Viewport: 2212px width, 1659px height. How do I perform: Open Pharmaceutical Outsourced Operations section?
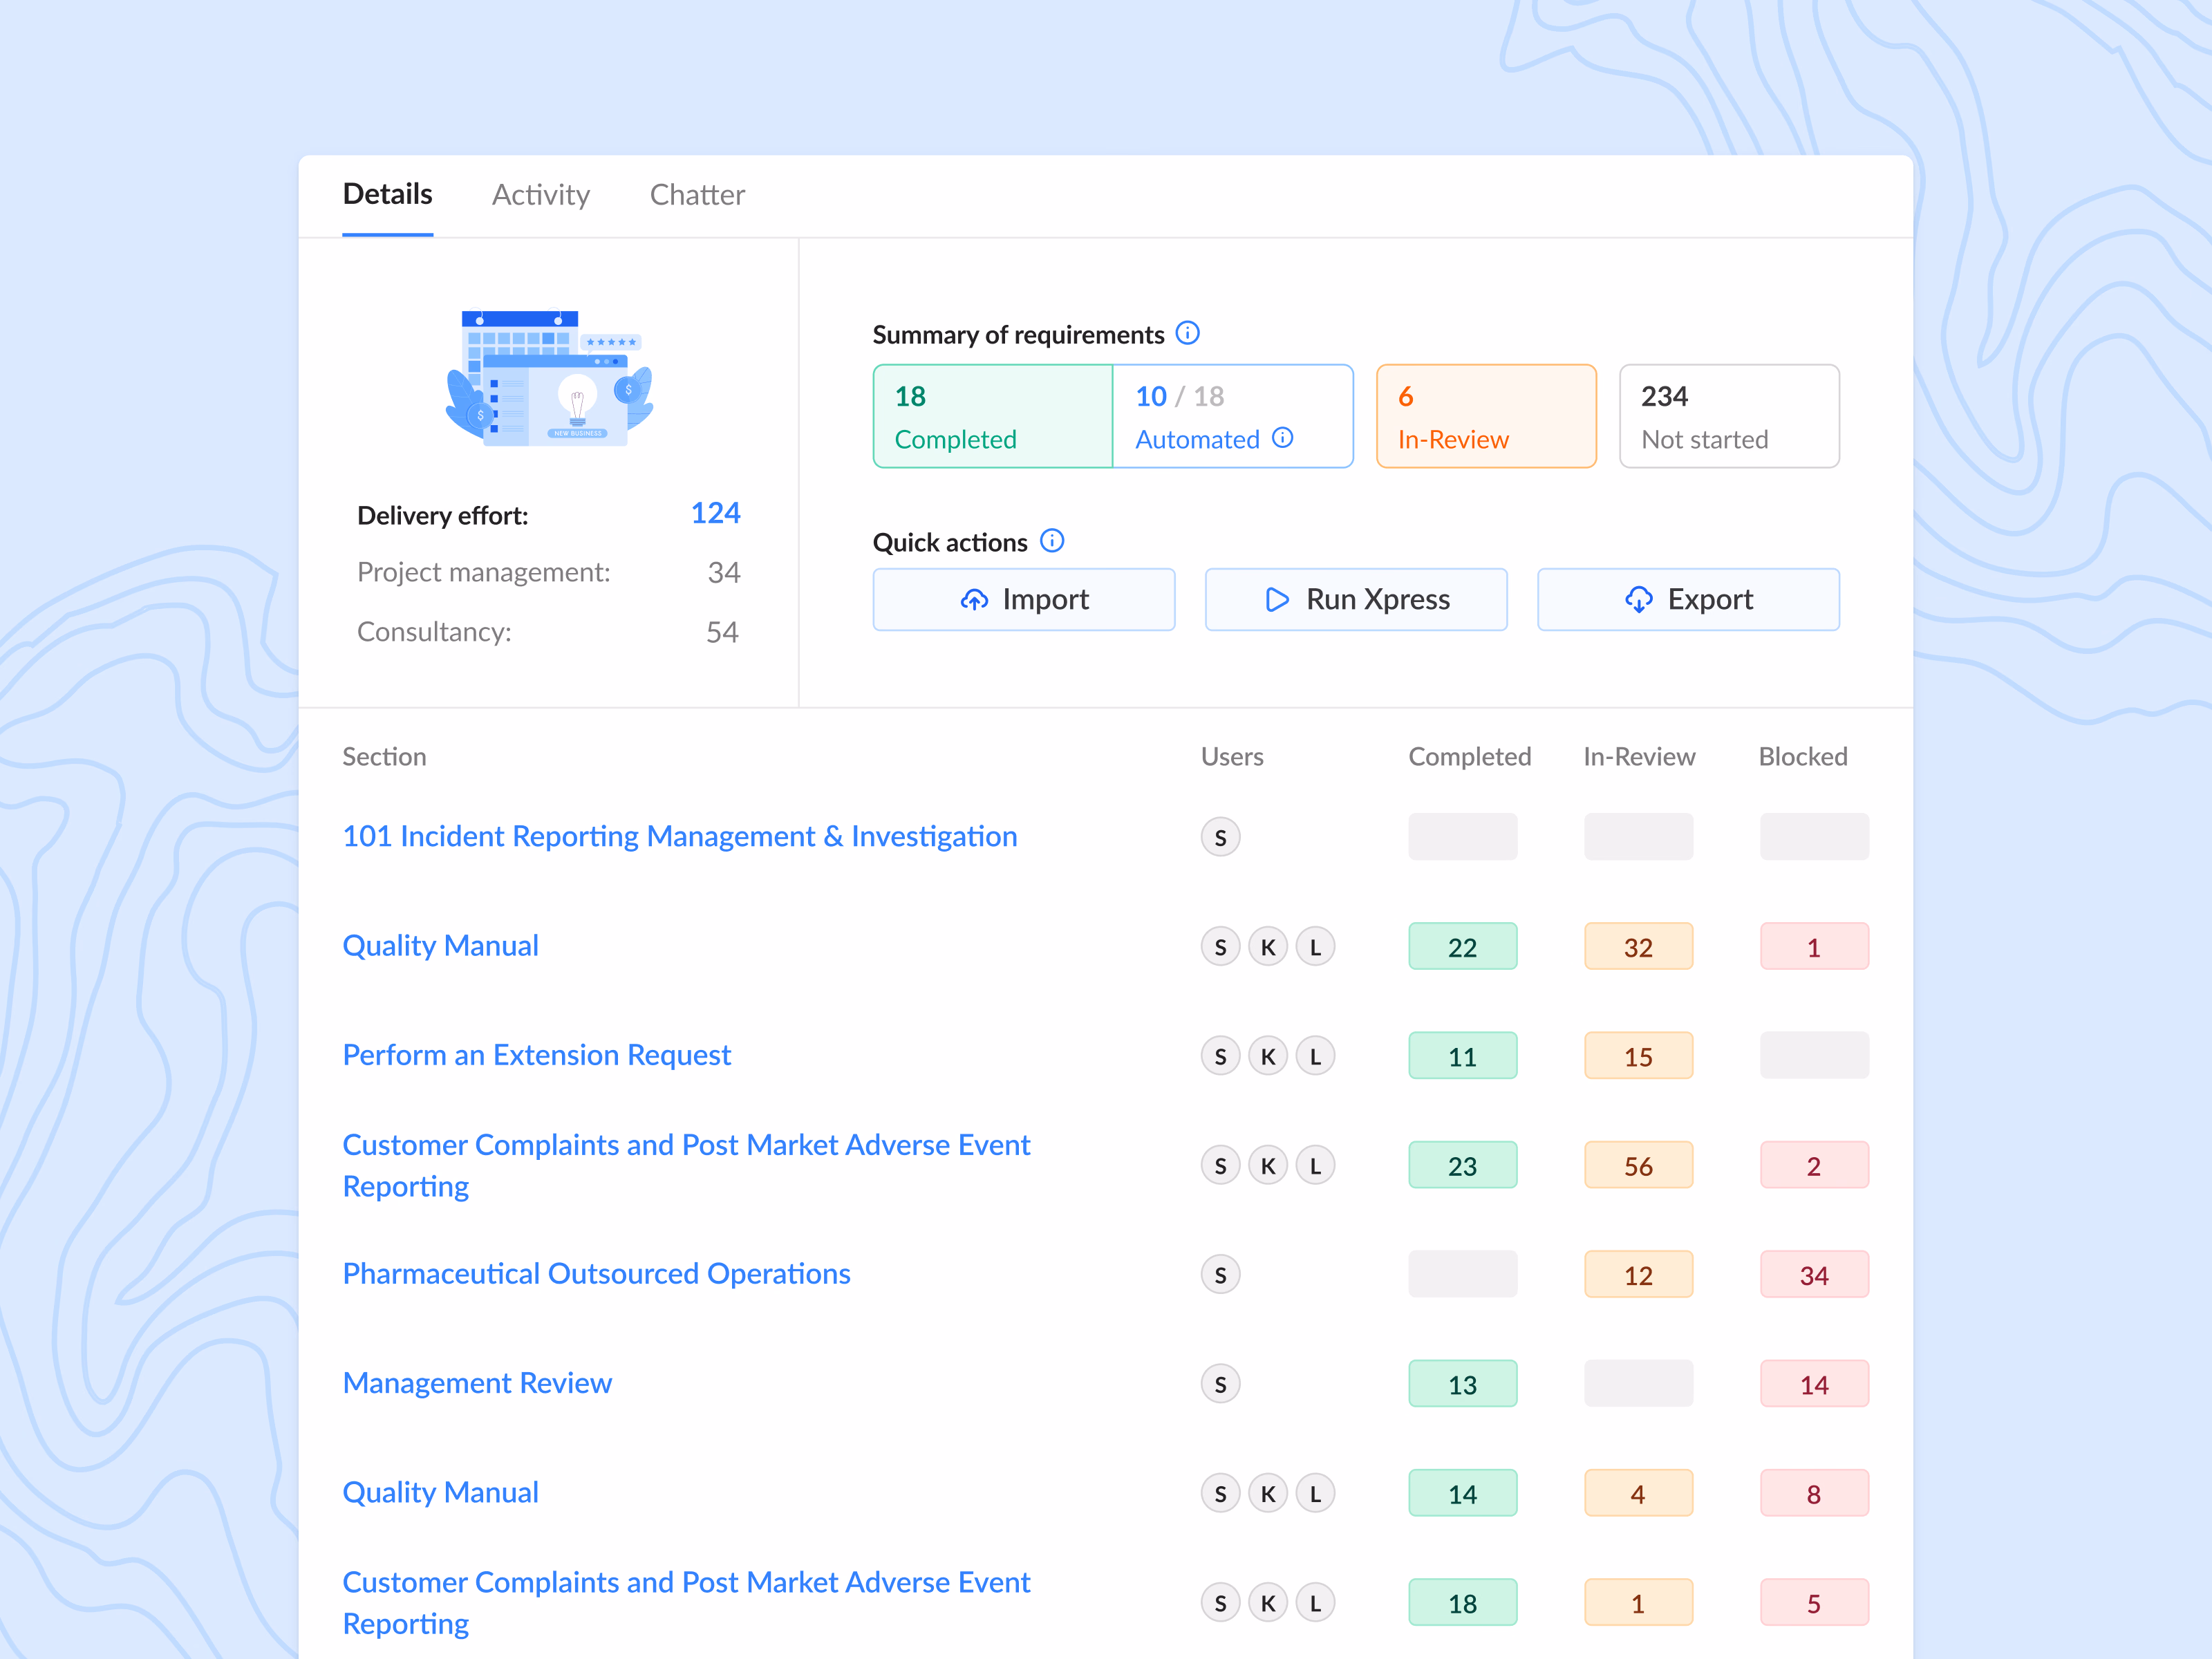pyautogui.click(x=597, y=1273)
